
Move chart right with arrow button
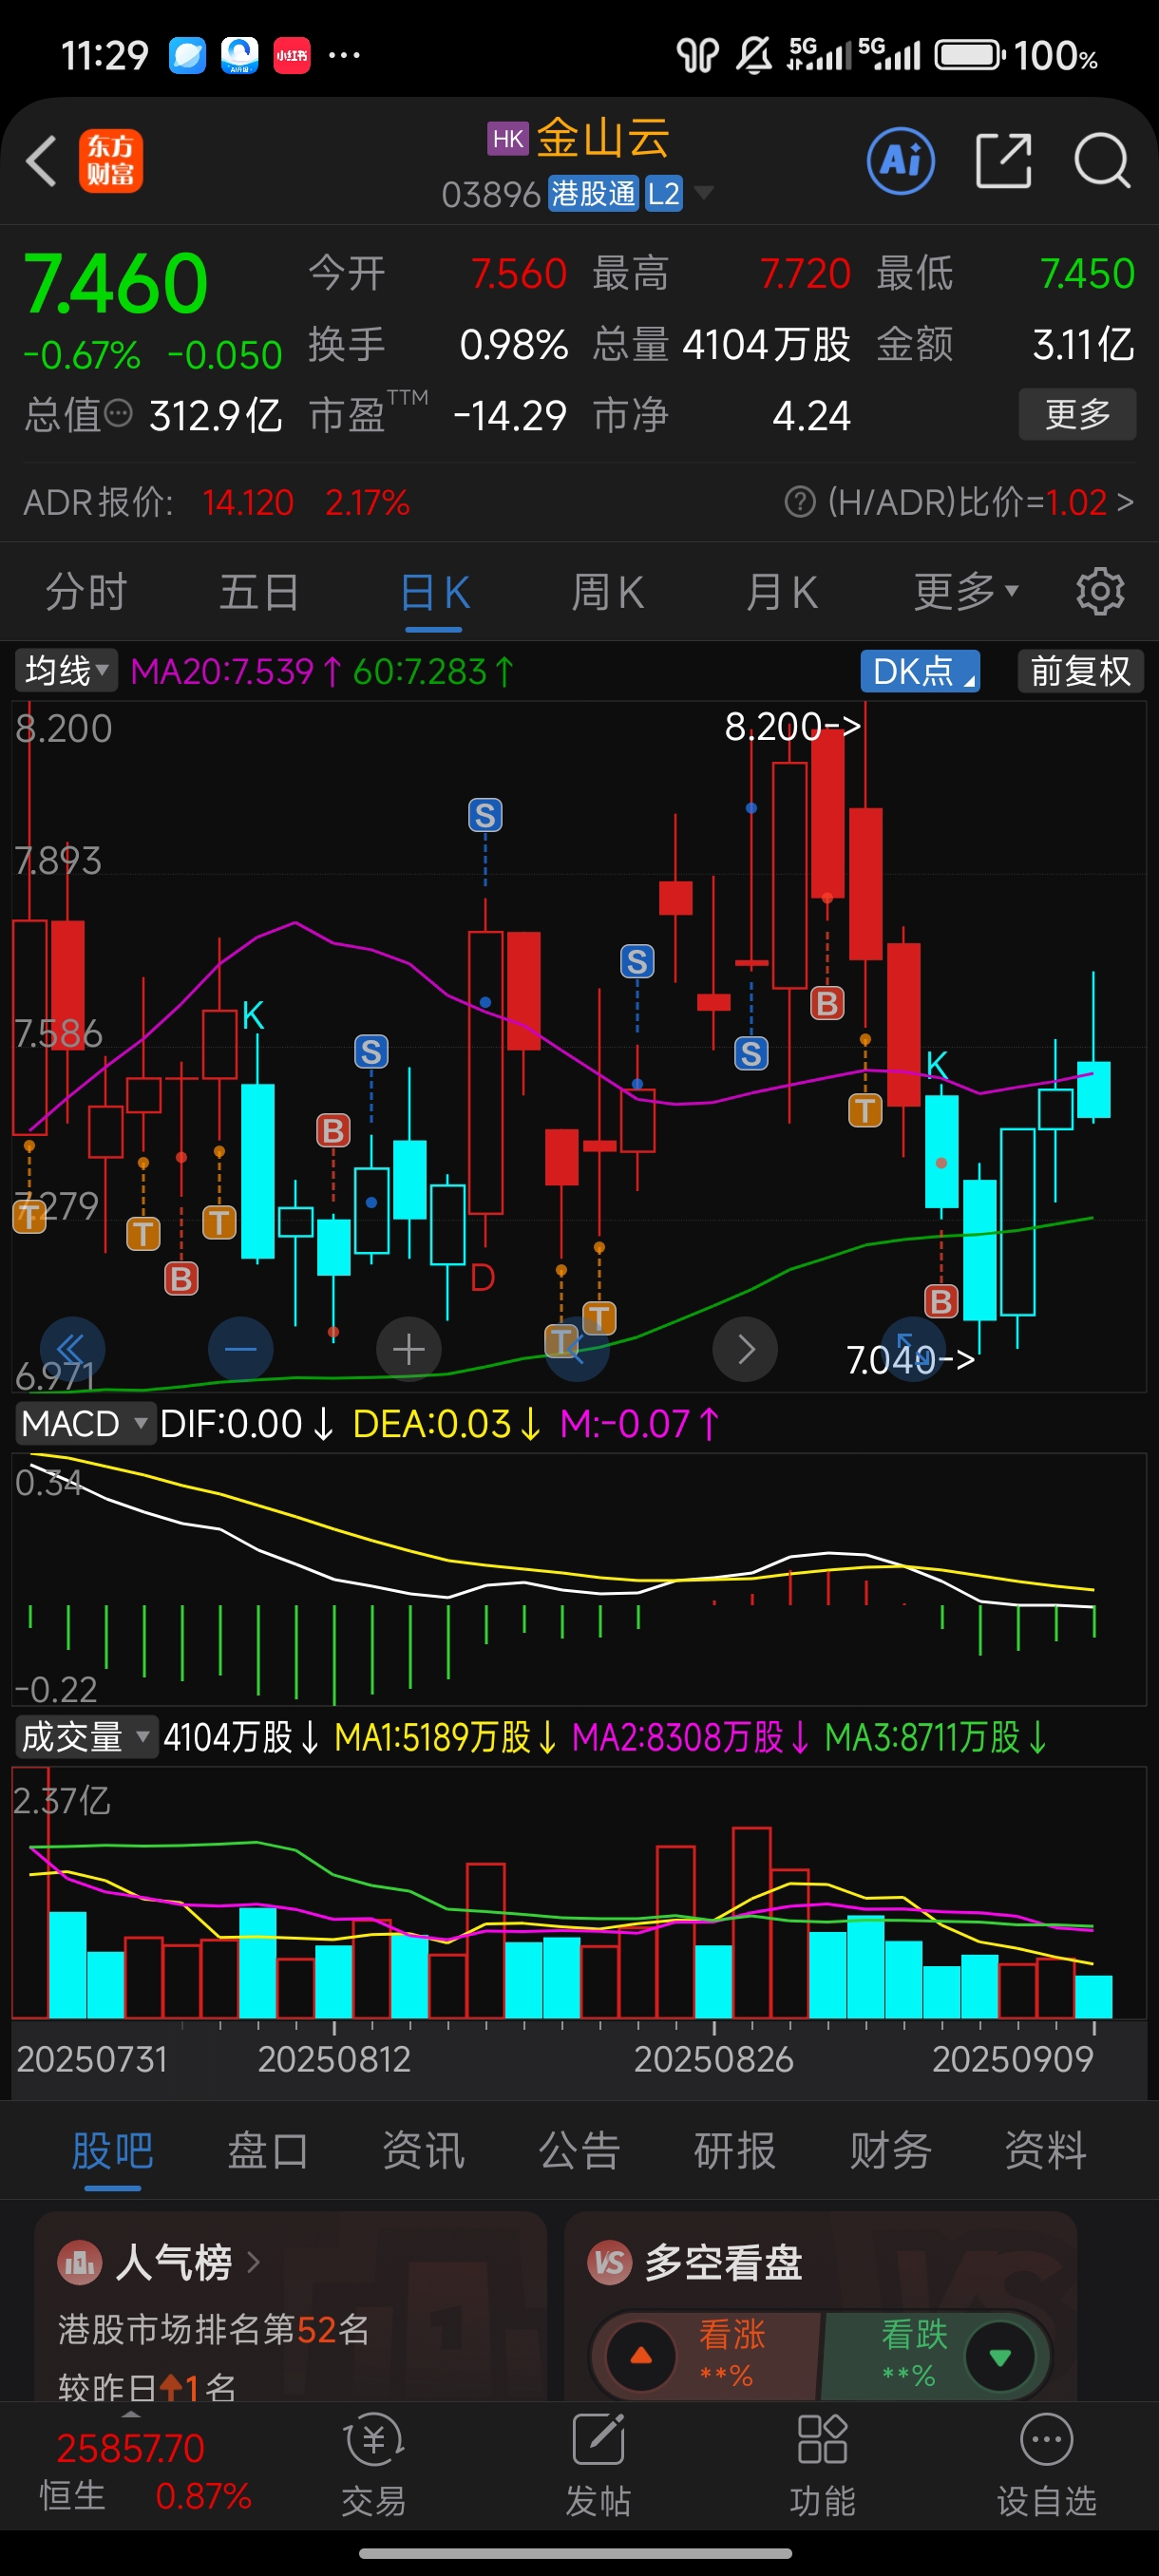[x=745, y=1350]
